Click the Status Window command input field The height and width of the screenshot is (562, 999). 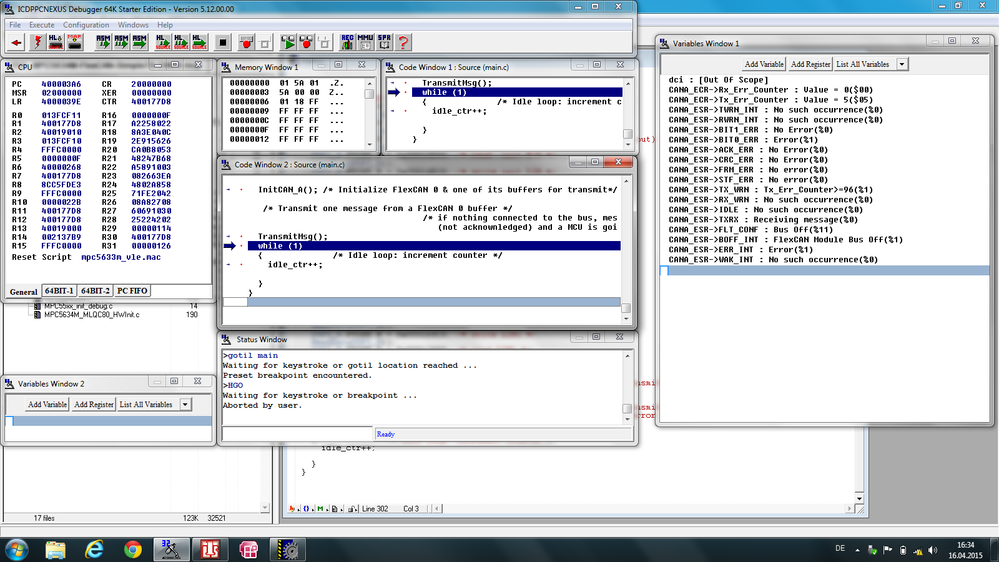[x=297, y=434]
